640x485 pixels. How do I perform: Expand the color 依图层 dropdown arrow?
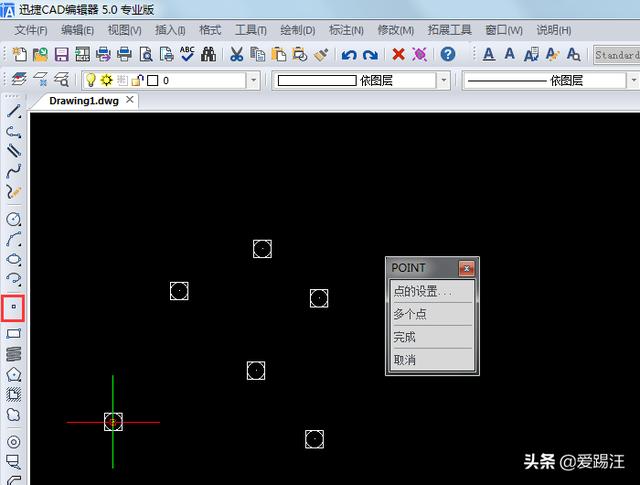coord(443,80)
